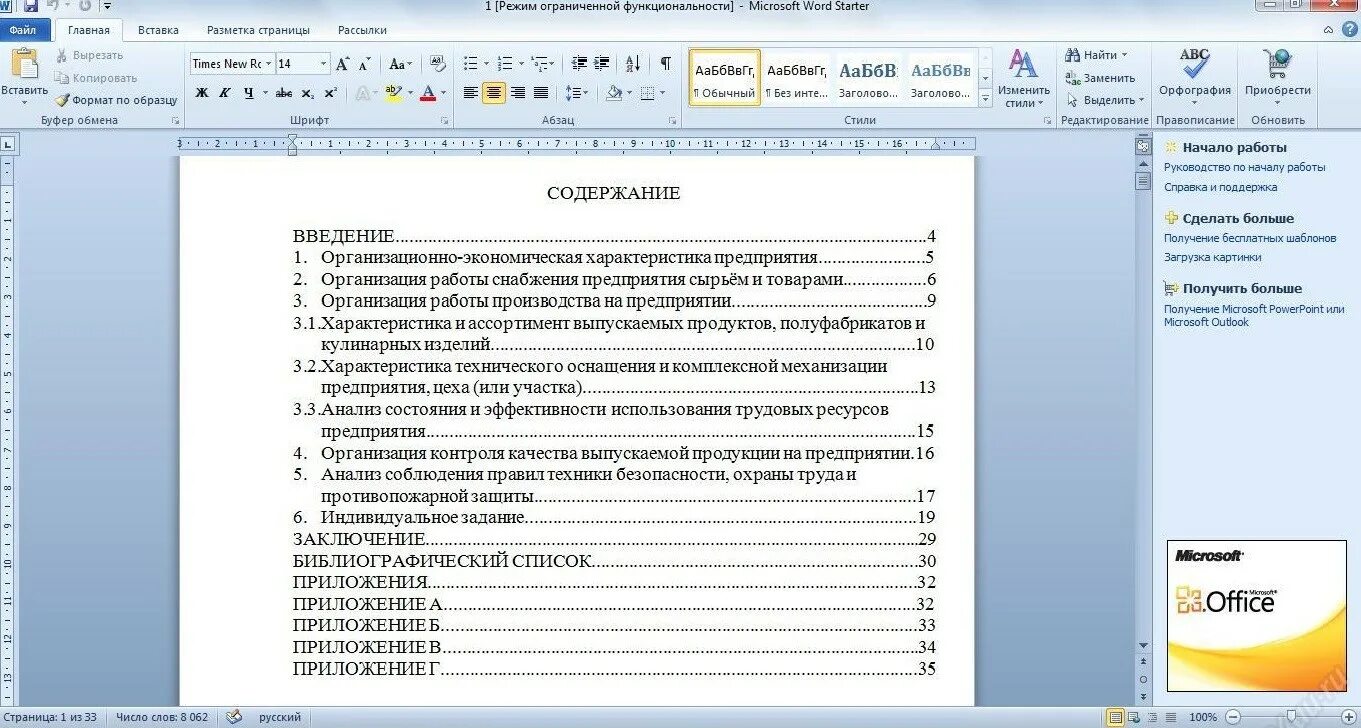The image size is (1361, 728).
Task: Toggle show paragraph marks (¶)
Action: point(665,64)
